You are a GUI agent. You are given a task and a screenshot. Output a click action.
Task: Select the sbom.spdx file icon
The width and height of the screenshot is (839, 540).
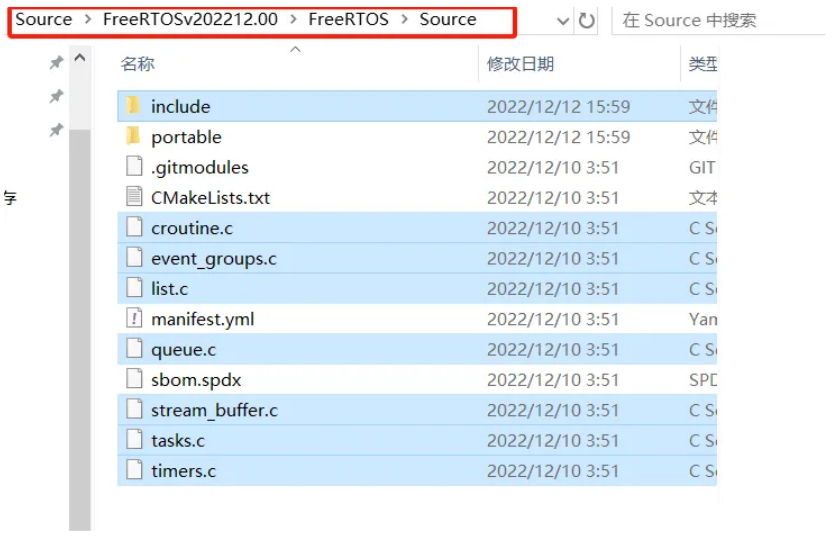point(134,379)
